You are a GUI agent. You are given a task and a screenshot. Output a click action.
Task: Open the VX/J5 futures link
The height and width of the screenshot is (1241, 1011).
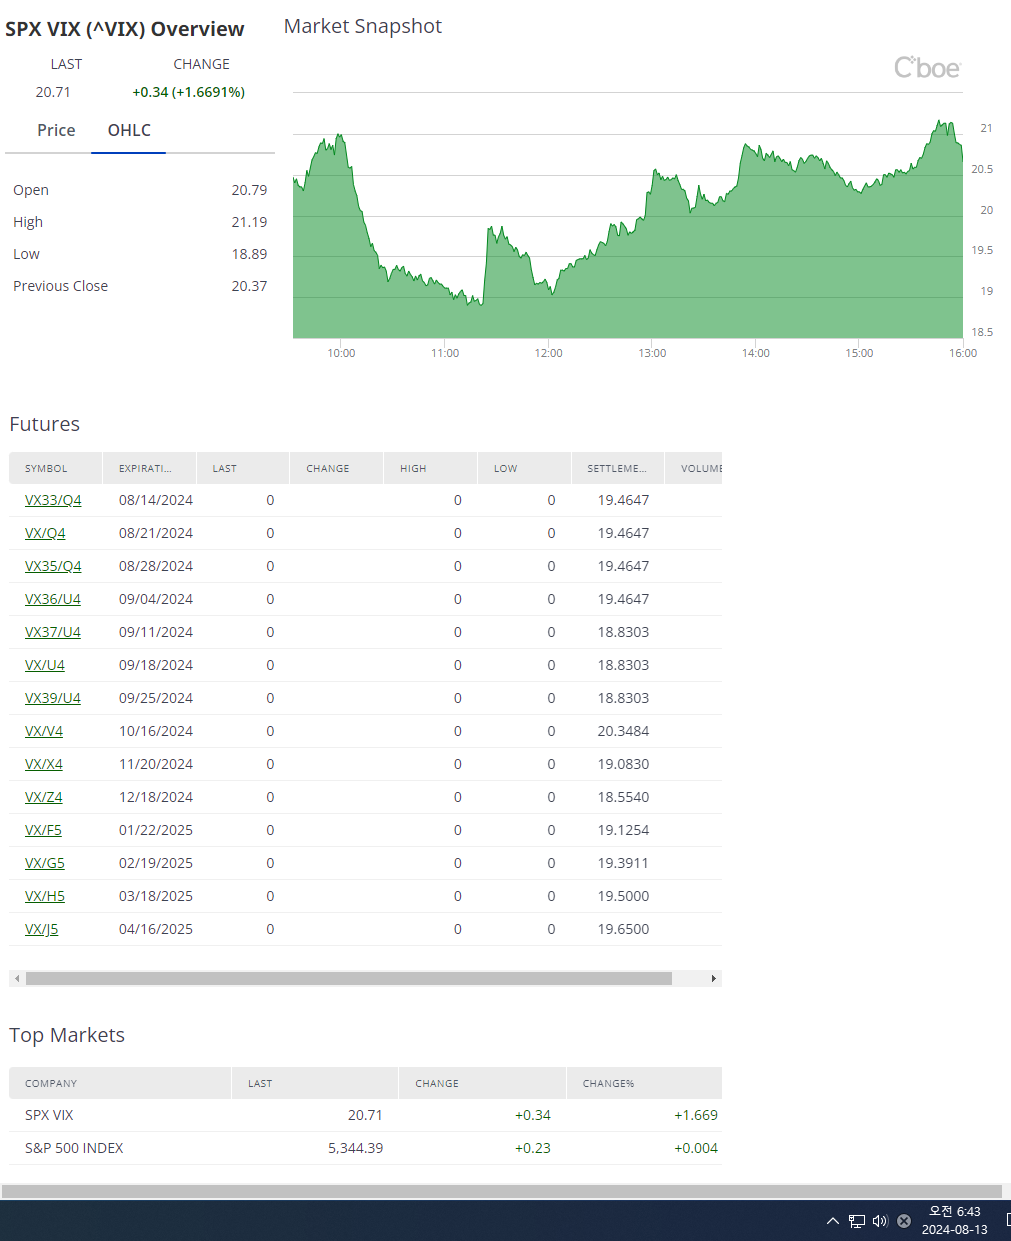click(42, 929)
